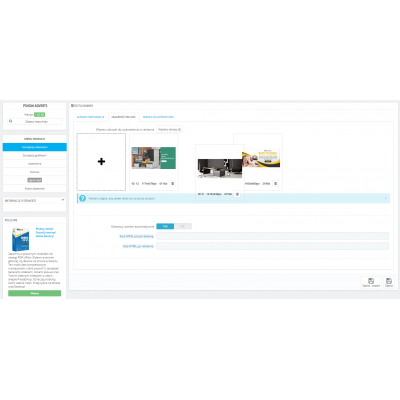The image size is (400, 400).
Task: Click the Zapisz i zostań save icon button
Action: point(371,283)
